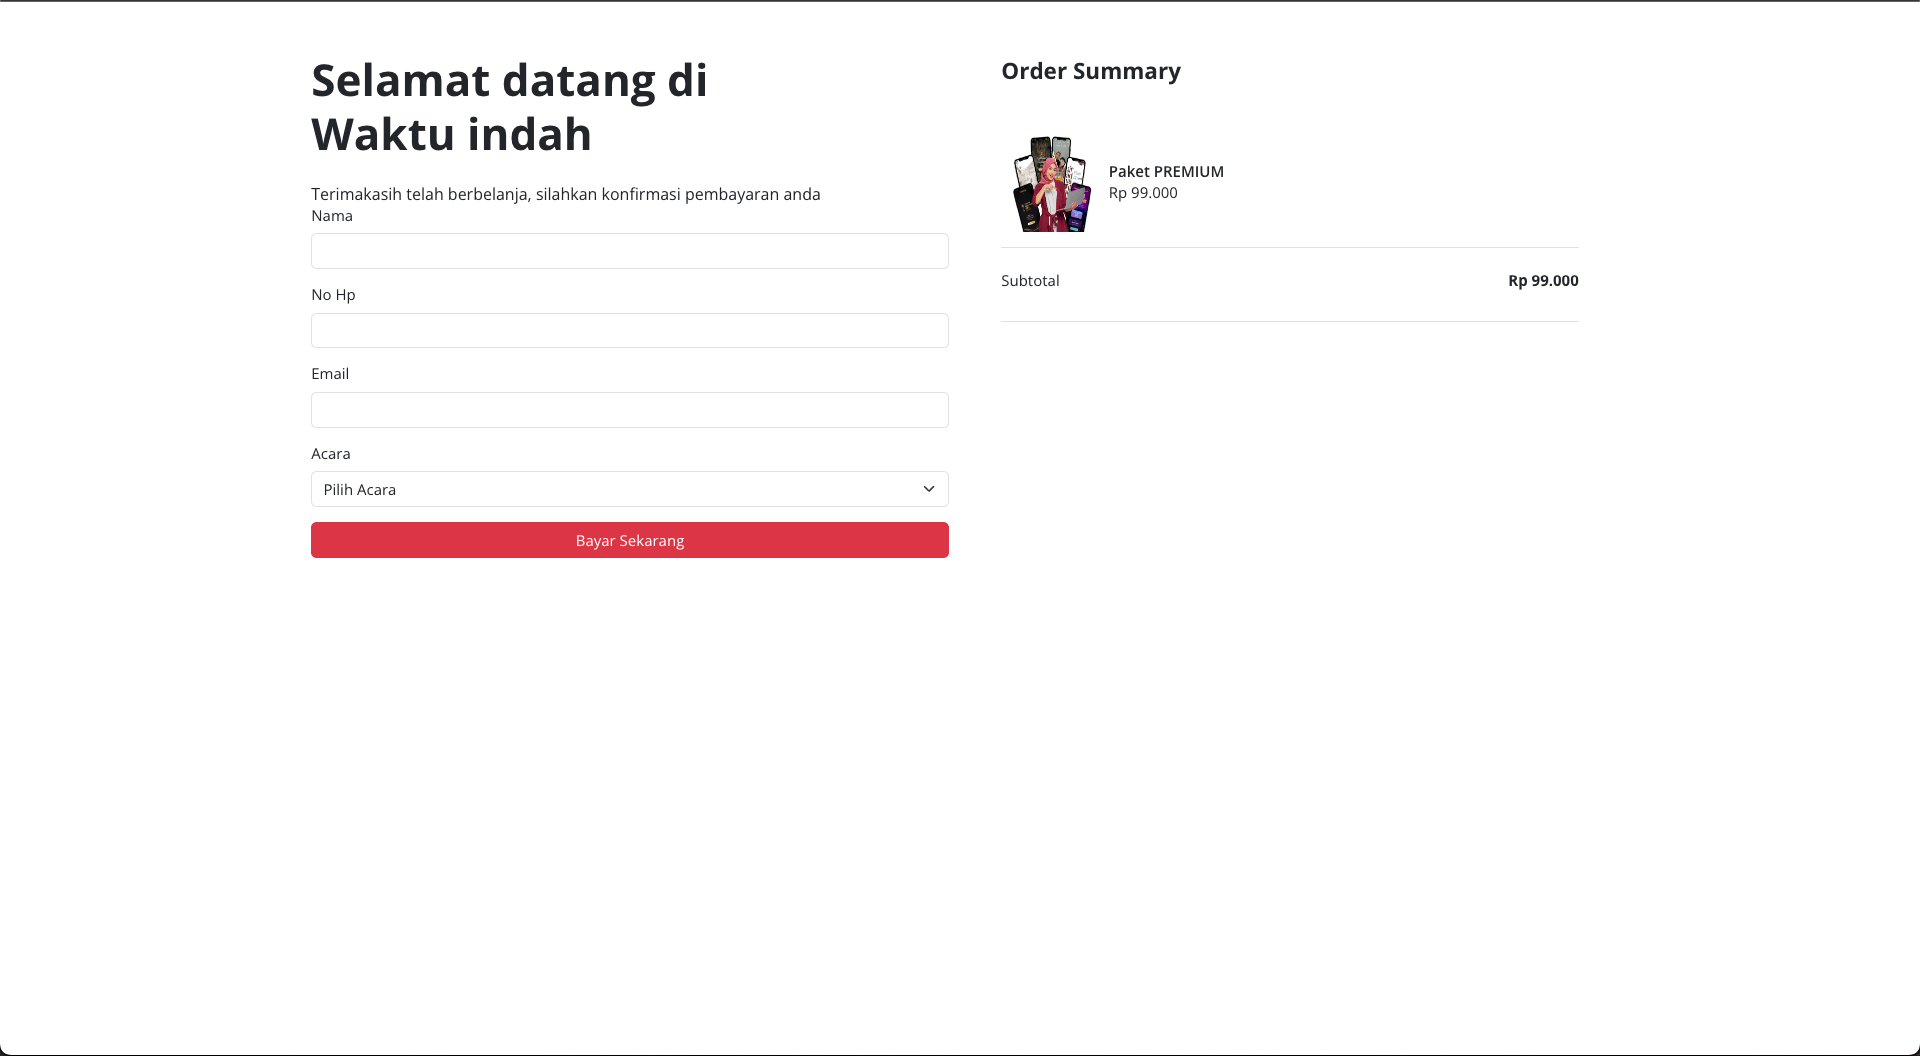Open the Pilih Acara dropdown

pyautogui.click(x=629, y=489)
